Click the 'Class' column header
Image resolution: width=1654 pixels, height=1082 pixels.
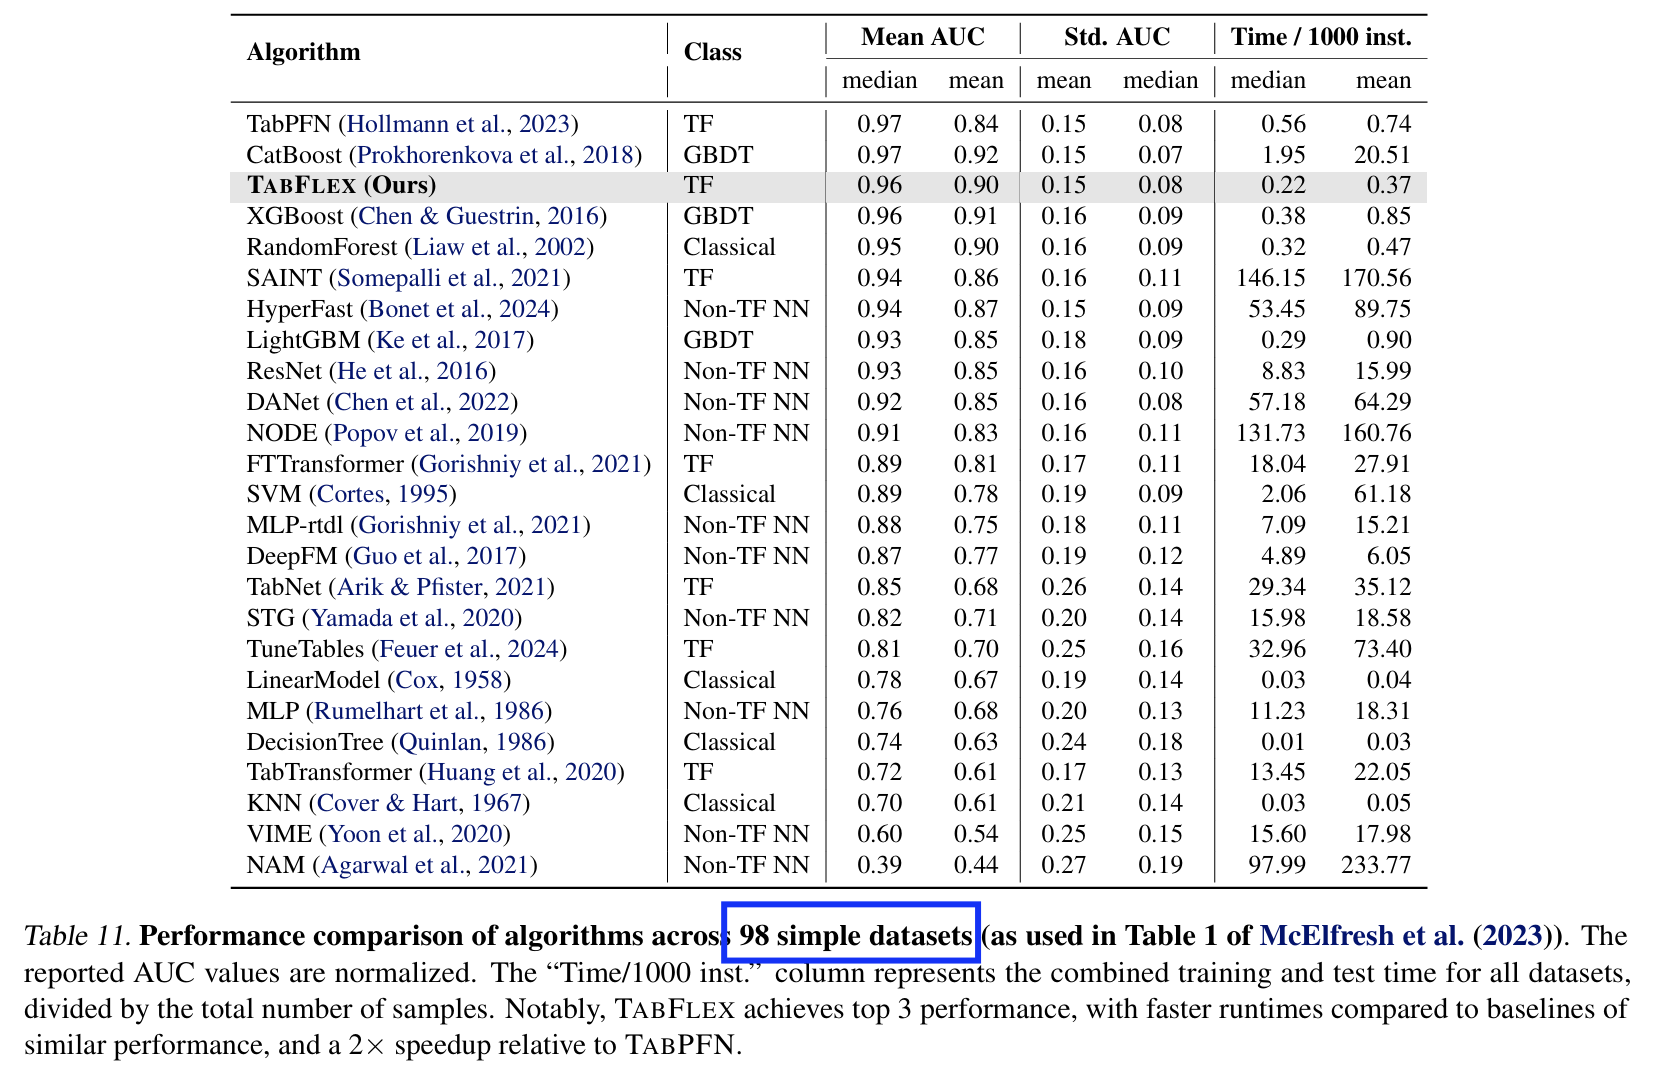click(x=713, y=52)
